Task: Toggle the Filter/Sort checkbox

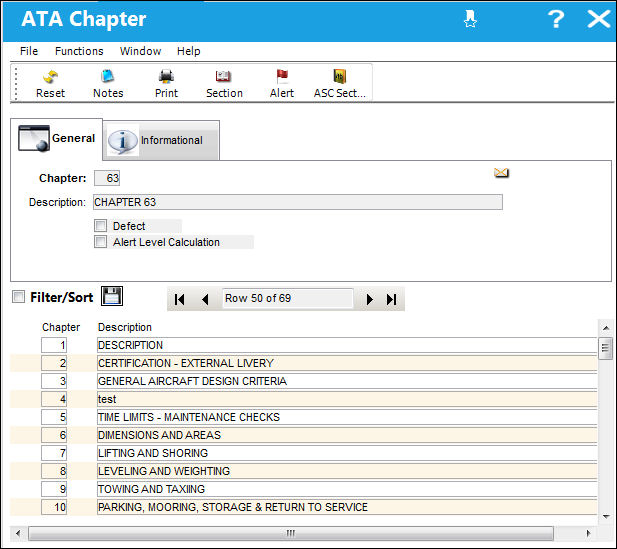Action: (x=18, y=296)
